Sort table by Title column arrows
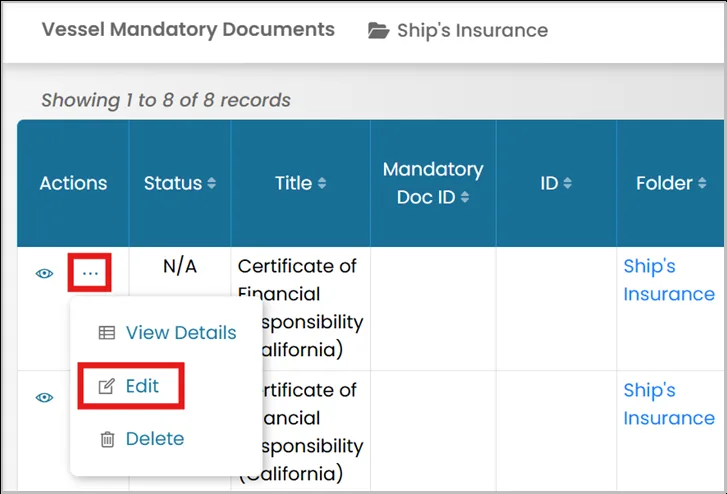Screen dimensions: 727x494 (x=322, y=183)
